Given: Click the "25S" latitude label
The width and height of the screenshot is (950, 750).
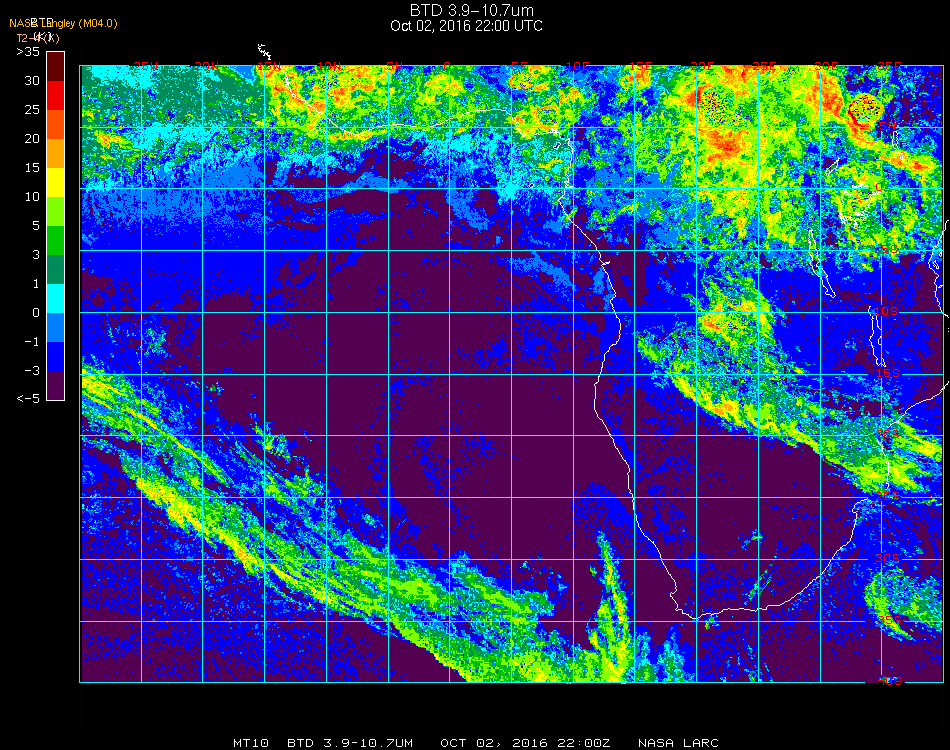Looking at the screenshot, I should [x=888, y=497].
